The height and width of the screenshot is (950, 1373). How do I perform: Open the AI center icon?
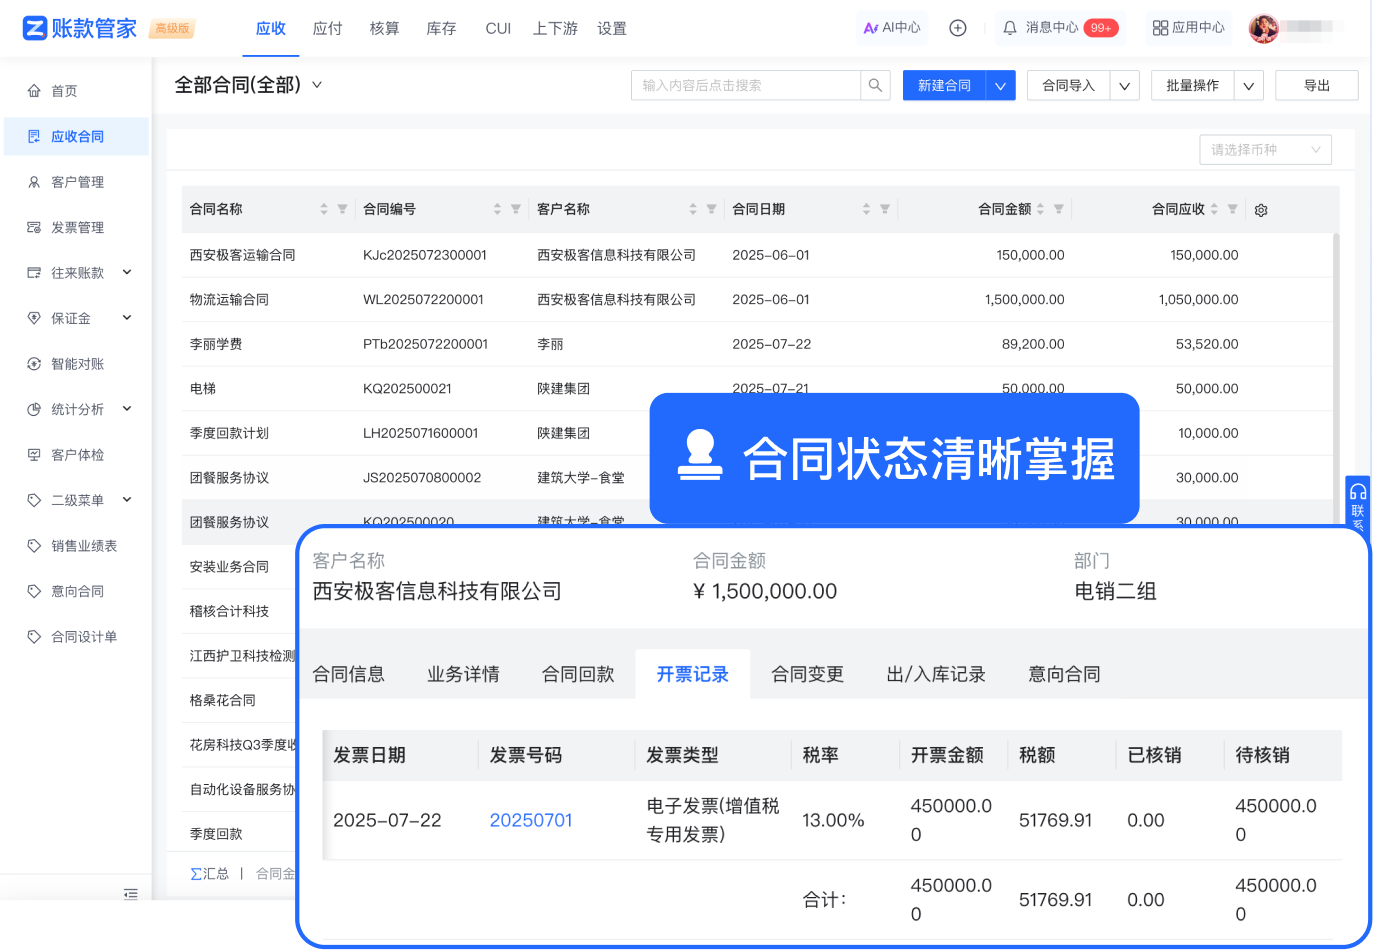871,28
